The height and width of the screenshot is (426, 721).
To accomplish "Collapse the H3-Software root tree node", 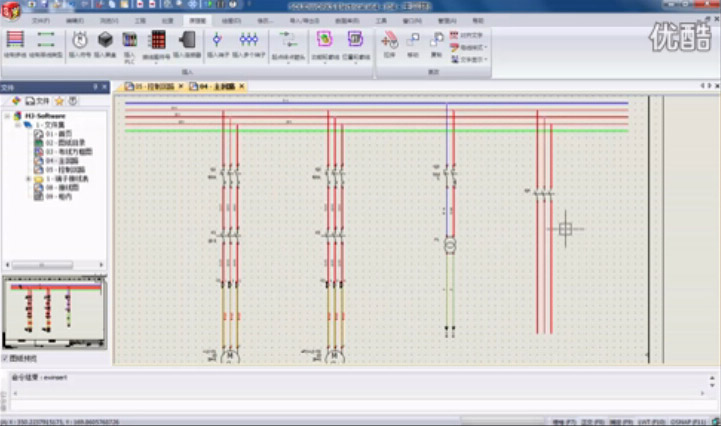I will (x=7, y=116).
